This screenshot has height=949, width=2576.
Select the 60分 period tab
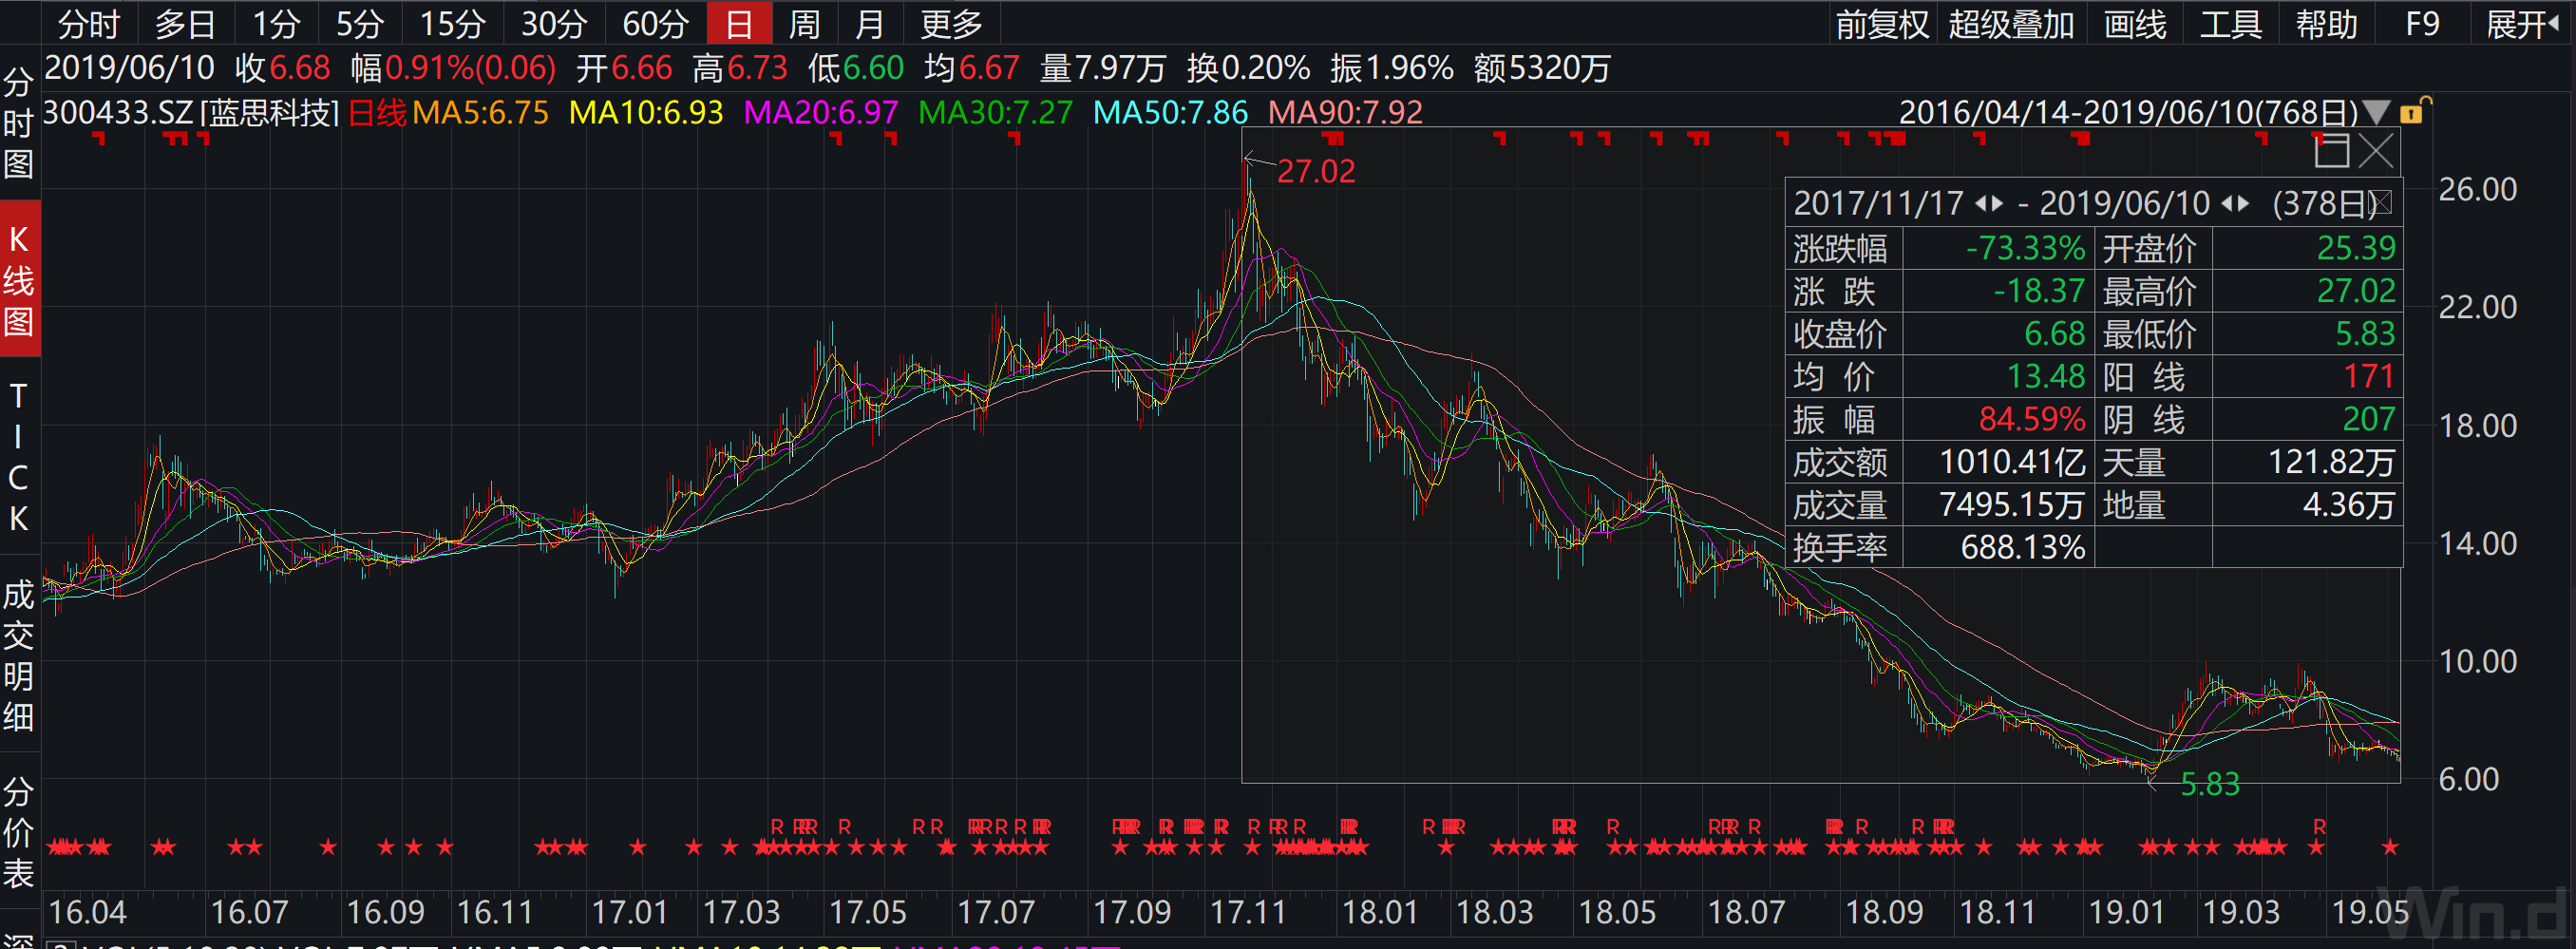[x=655, y=23]
